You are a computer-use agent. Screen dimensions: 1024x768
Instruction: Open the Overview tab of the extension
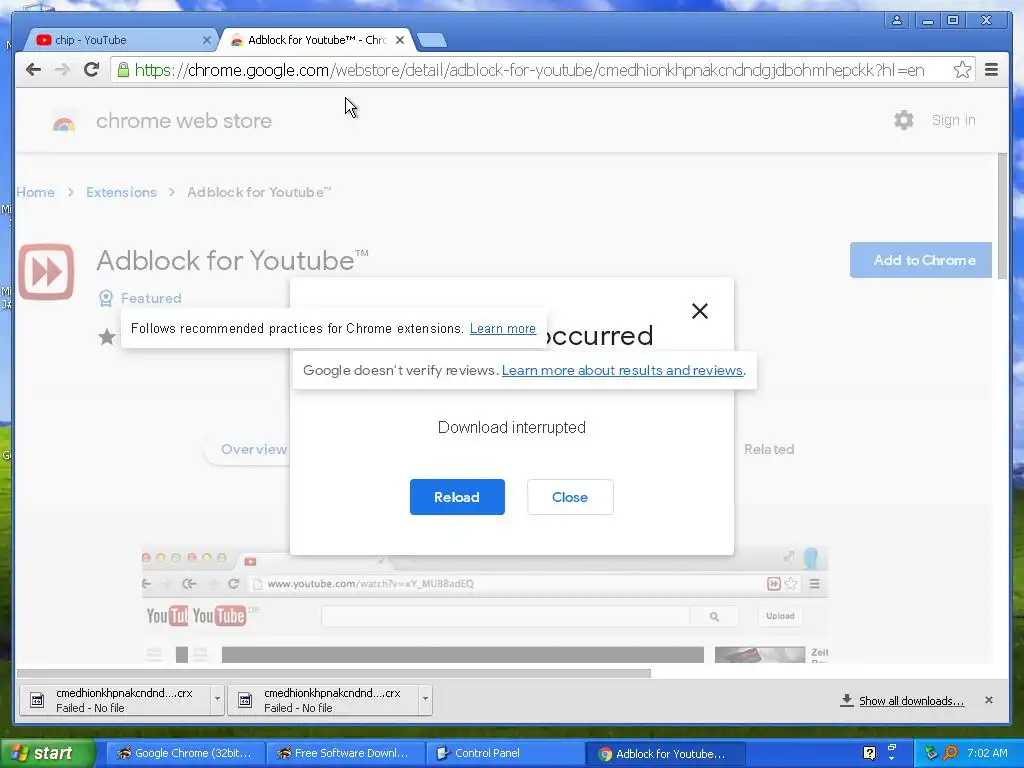(x=254, y=449)
